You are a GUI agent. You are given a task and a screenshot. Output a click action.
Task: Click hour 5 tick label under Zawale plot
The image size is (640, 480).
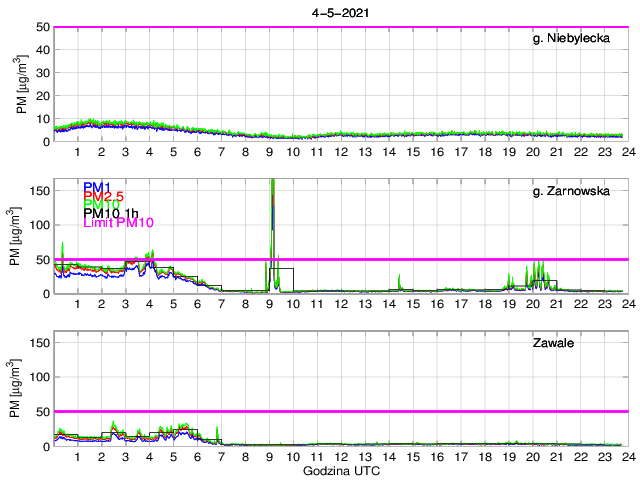point(173,457)
